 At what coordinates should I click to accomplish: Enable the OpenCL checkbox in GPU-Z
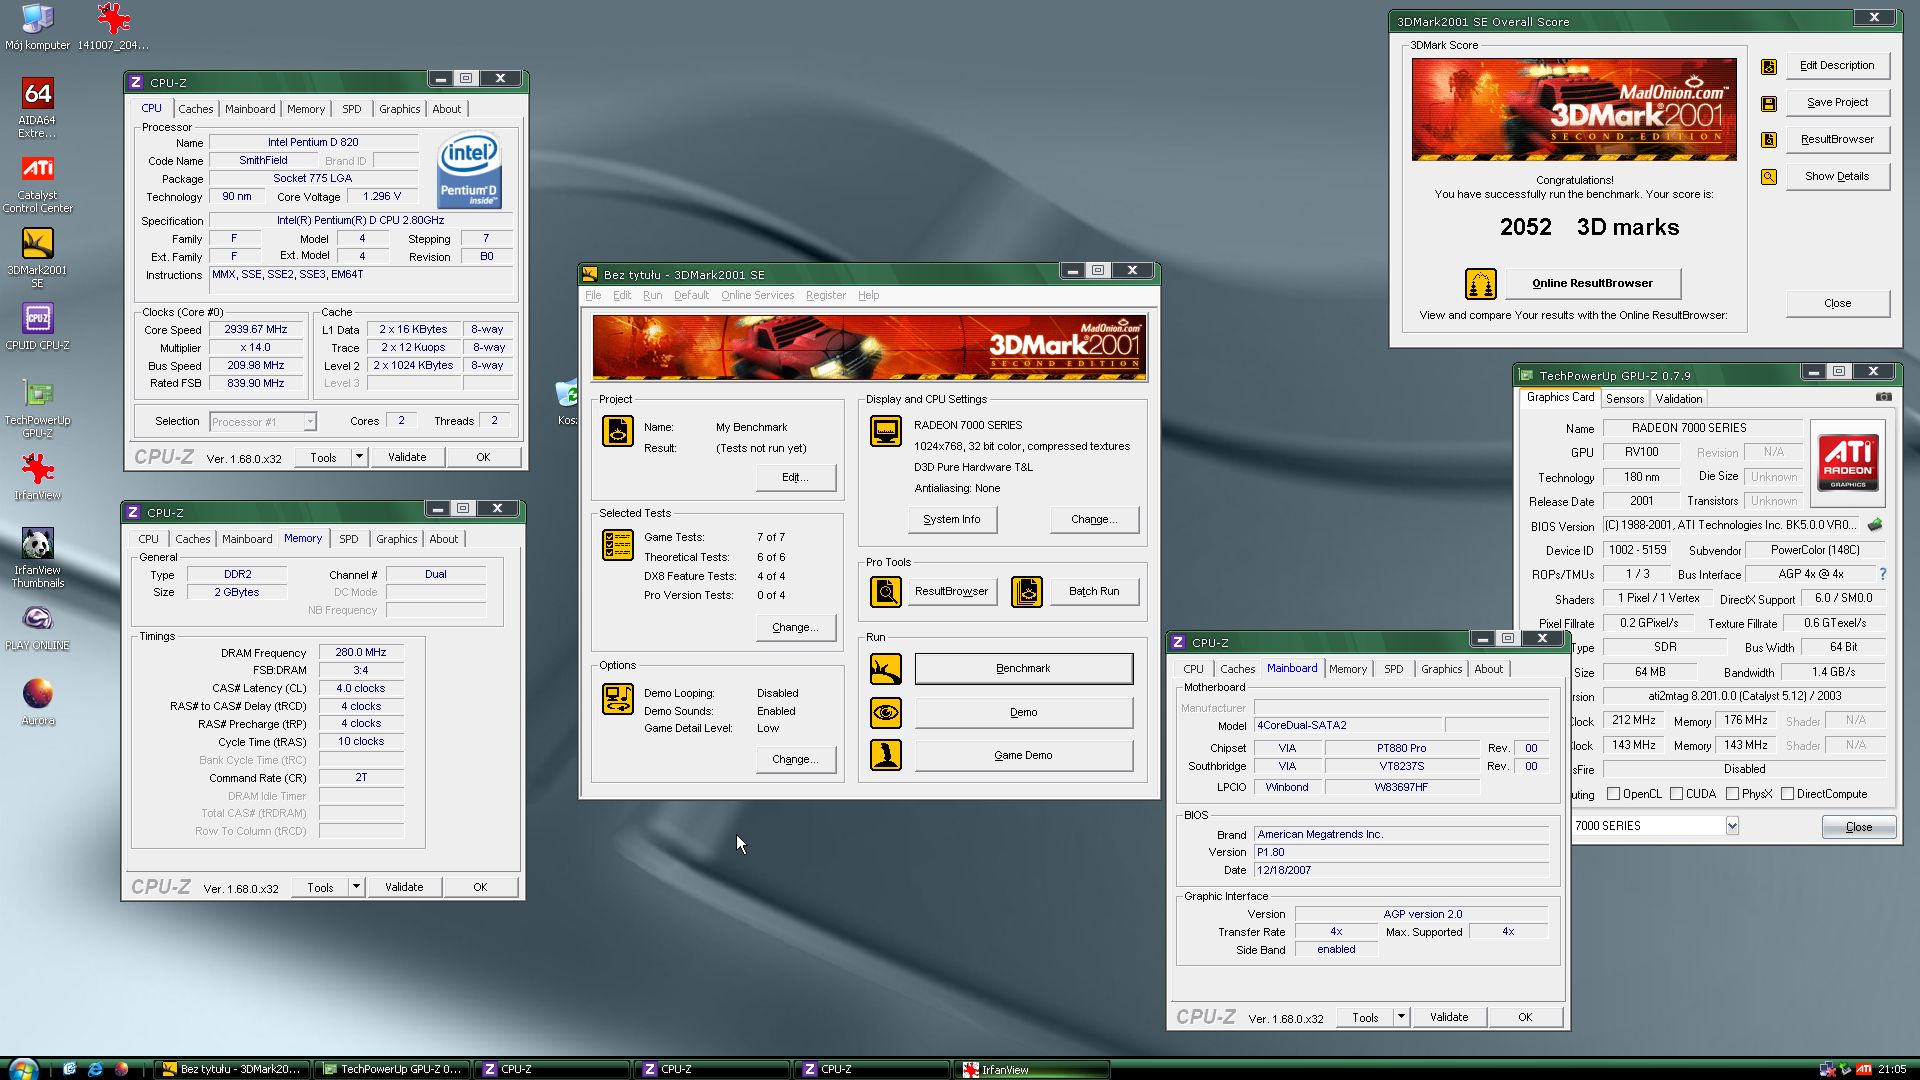pos(1613,794)
